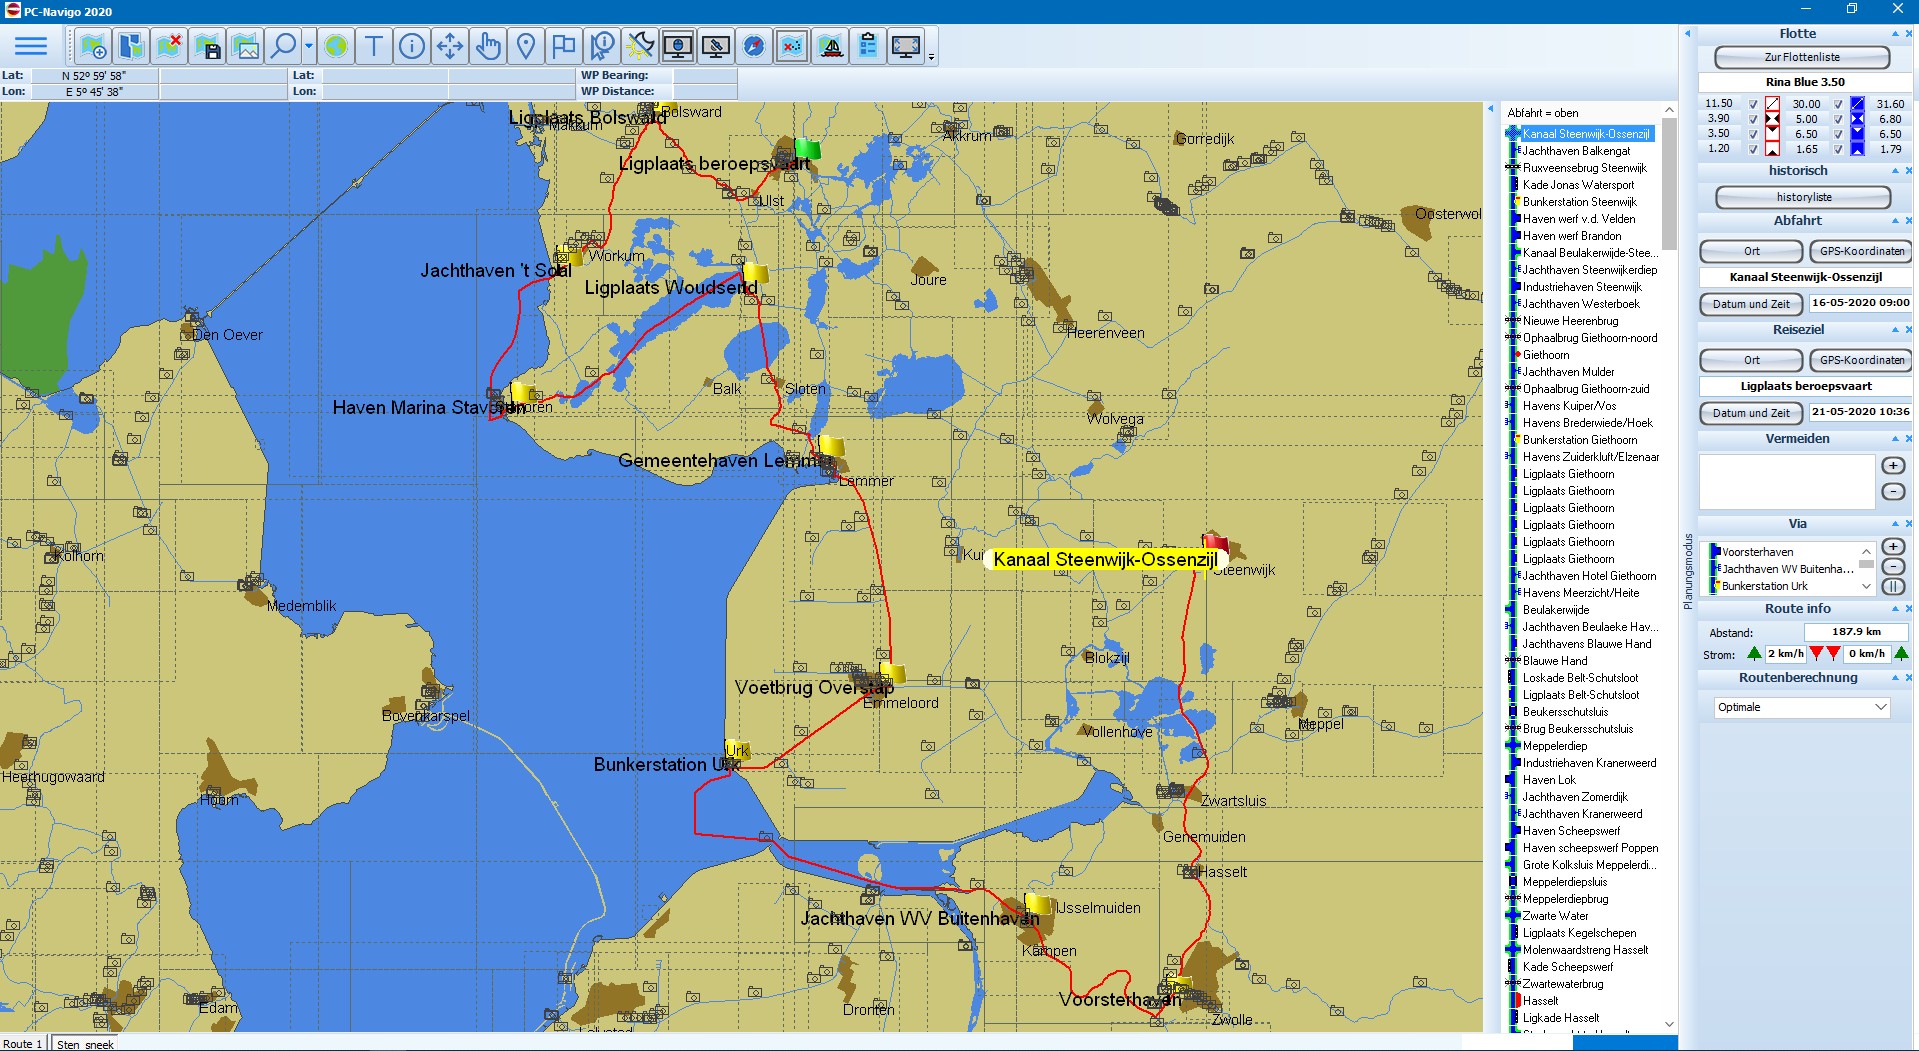Switch to the Route 1 tab
1919x1051 pixels.
point(22,1044)
